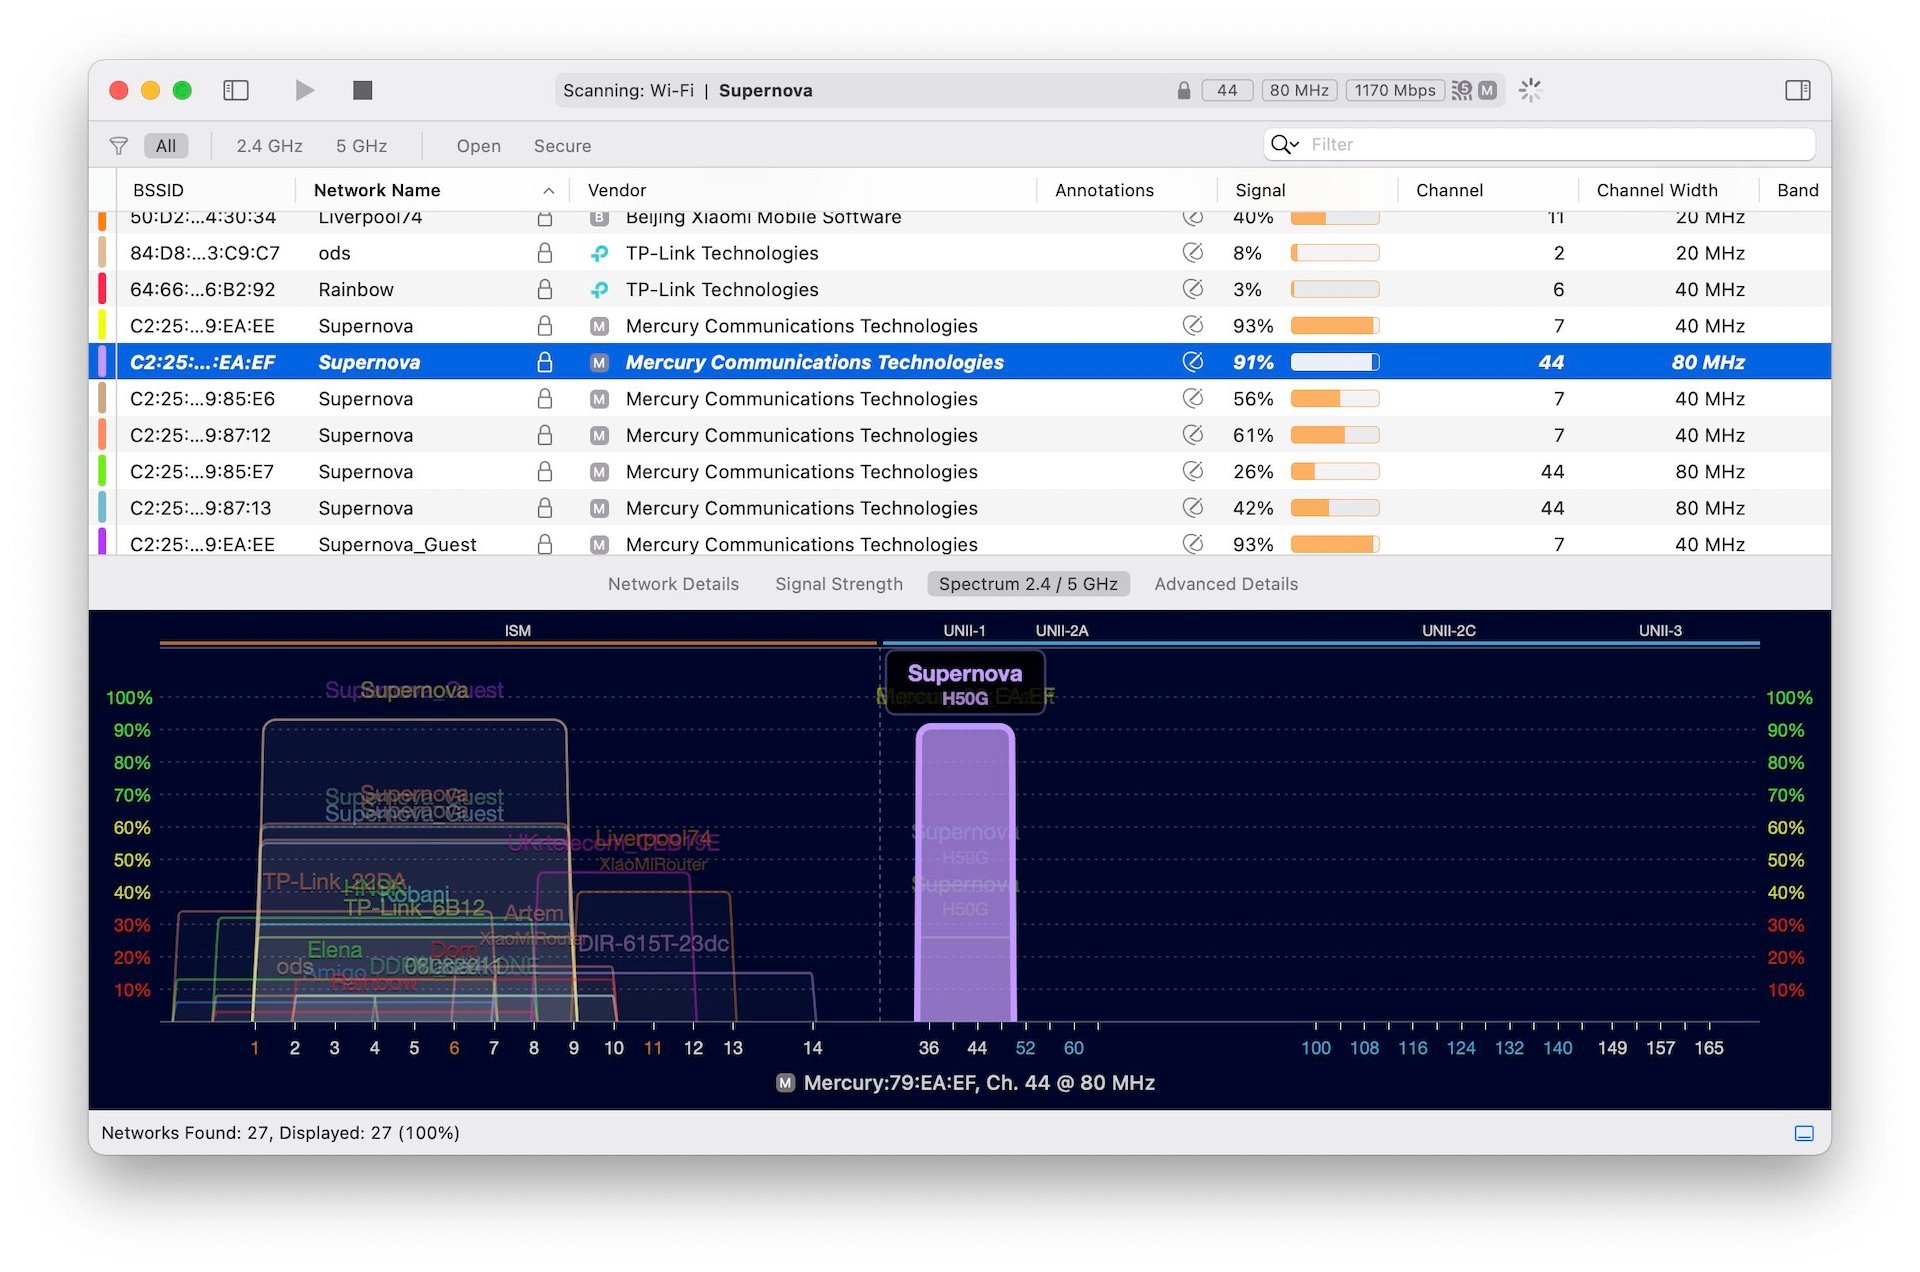
Task: Click the 80 MHz badge in title bar
Action: [x=1299, y=90]
